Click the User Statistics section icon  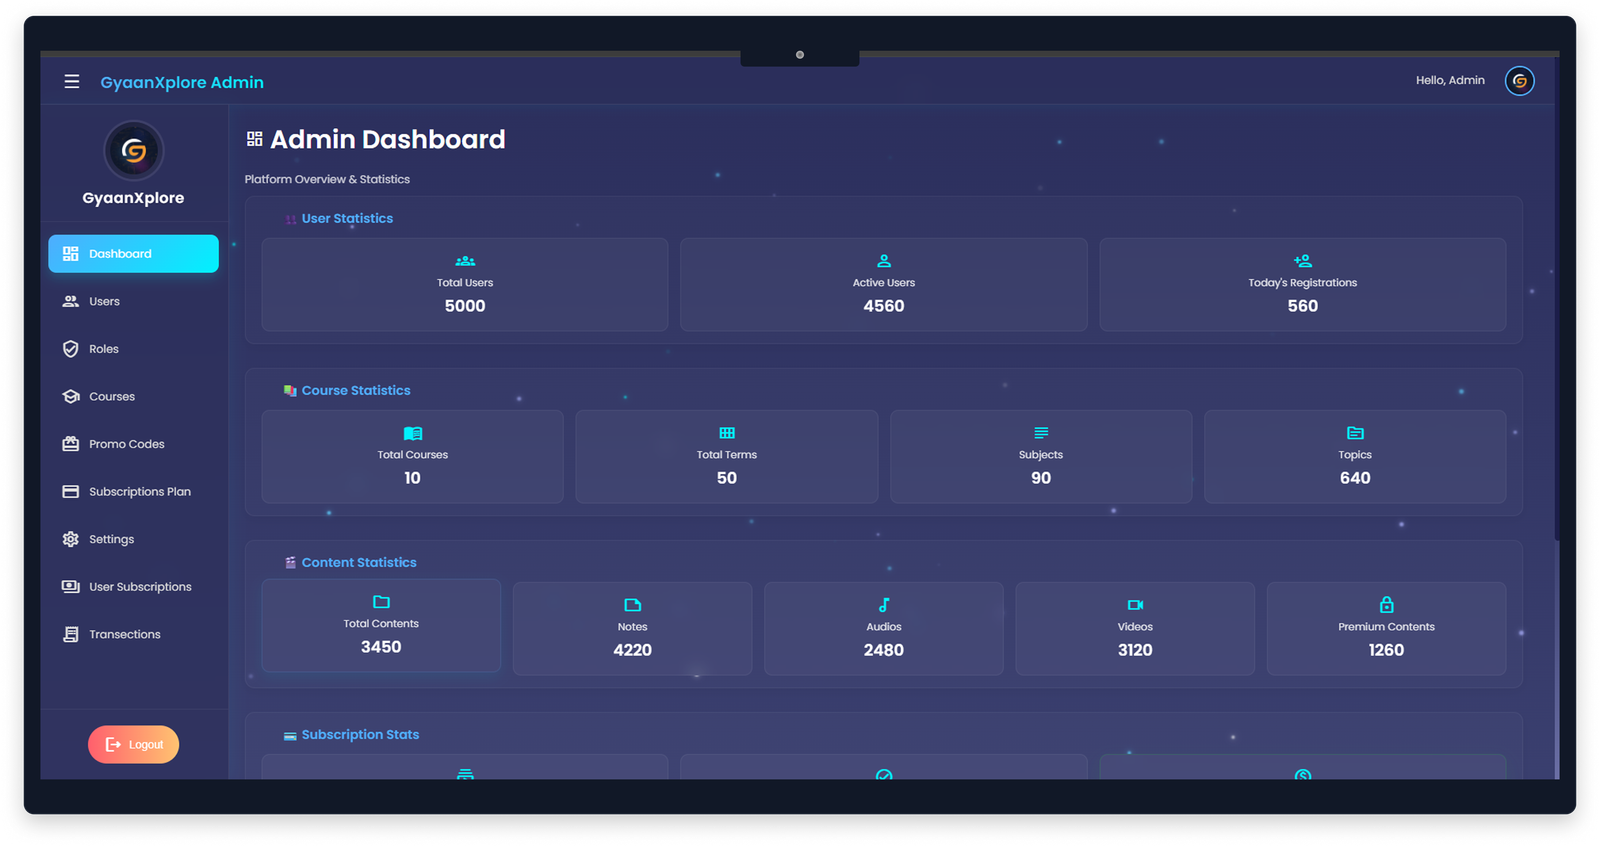coord(291,219)
